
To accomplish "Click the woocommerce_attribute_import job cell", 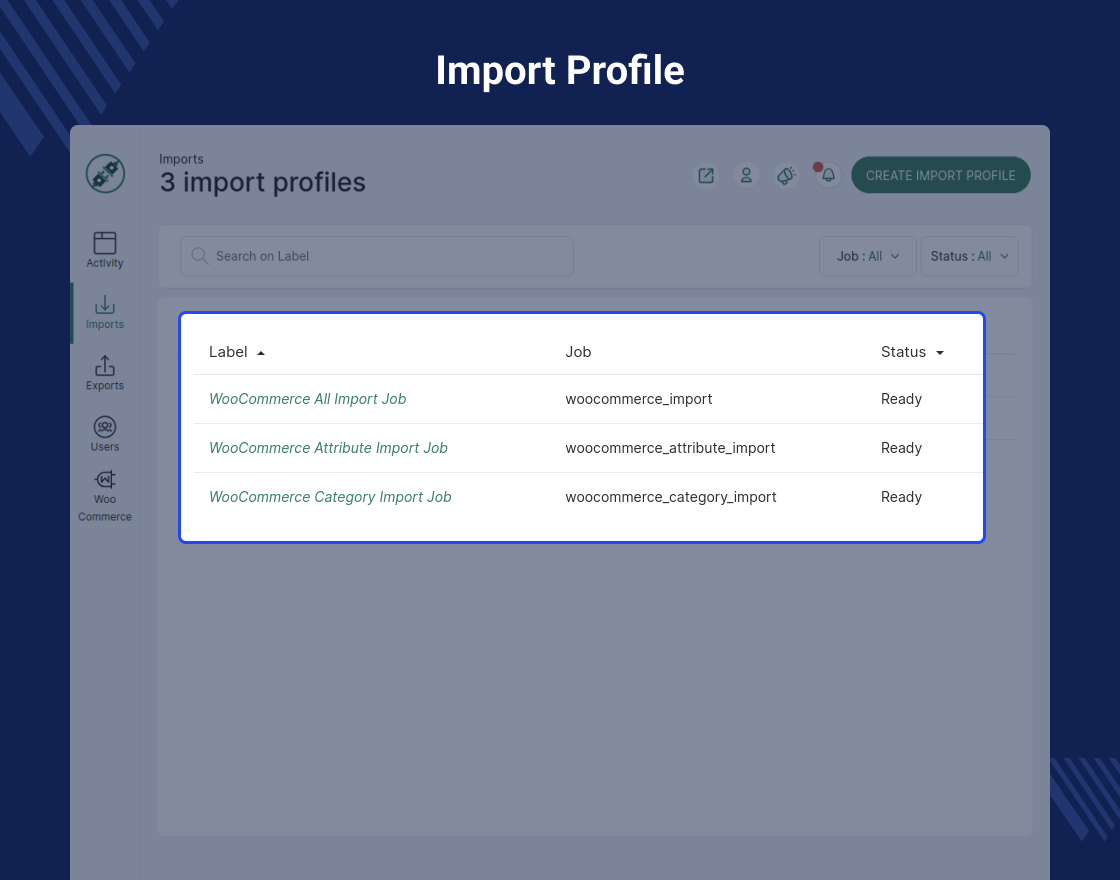I will click(x=670, y=448).
